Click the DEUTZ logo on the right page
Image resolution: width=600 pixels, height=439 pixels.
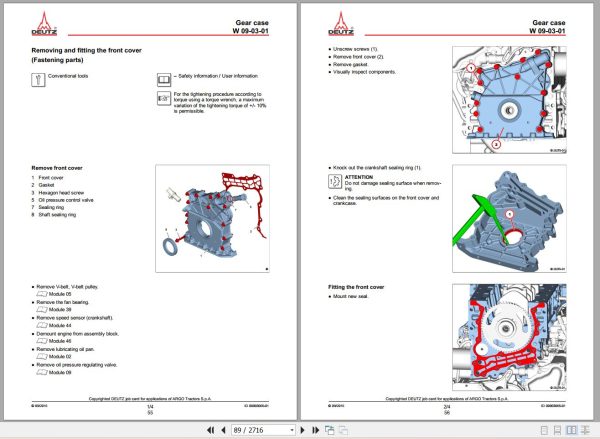coord(341,24)
